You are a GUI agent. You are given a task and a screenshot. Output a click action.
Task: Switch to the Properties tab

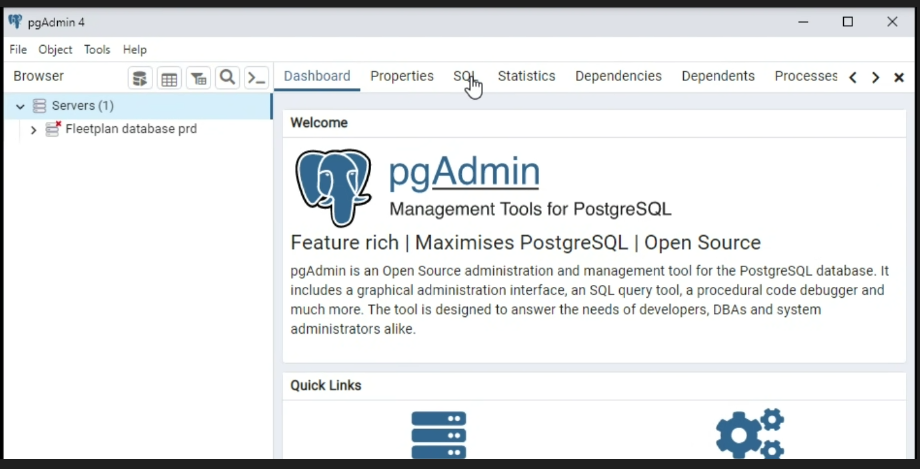(x=401, y=76)
